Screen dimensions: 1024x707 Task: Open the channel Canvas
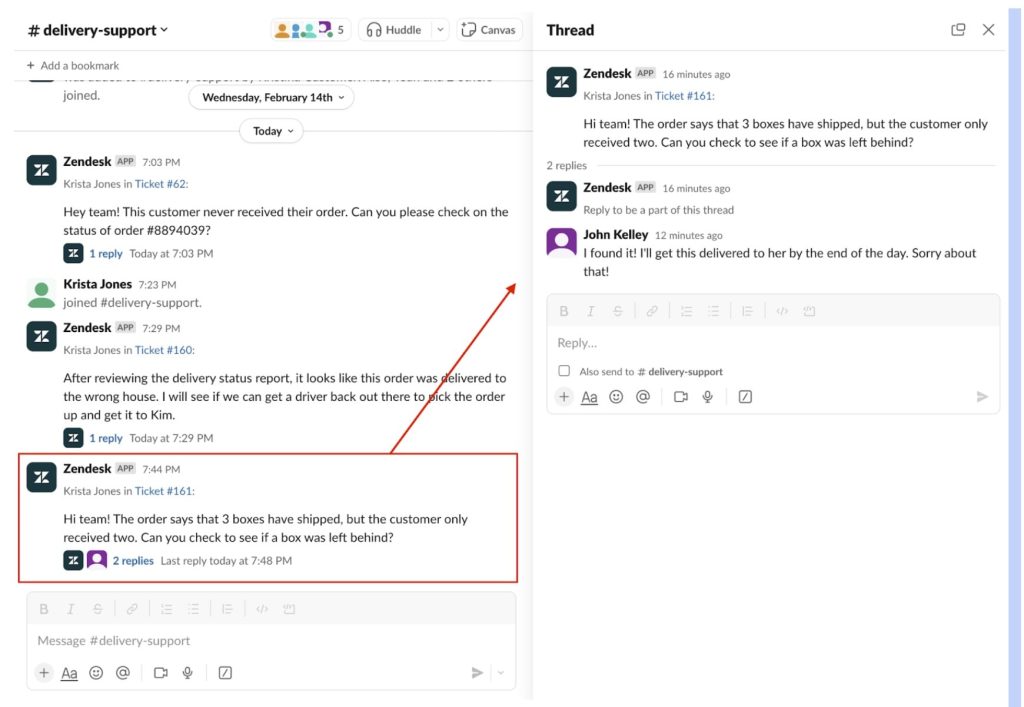coord(488,30)
